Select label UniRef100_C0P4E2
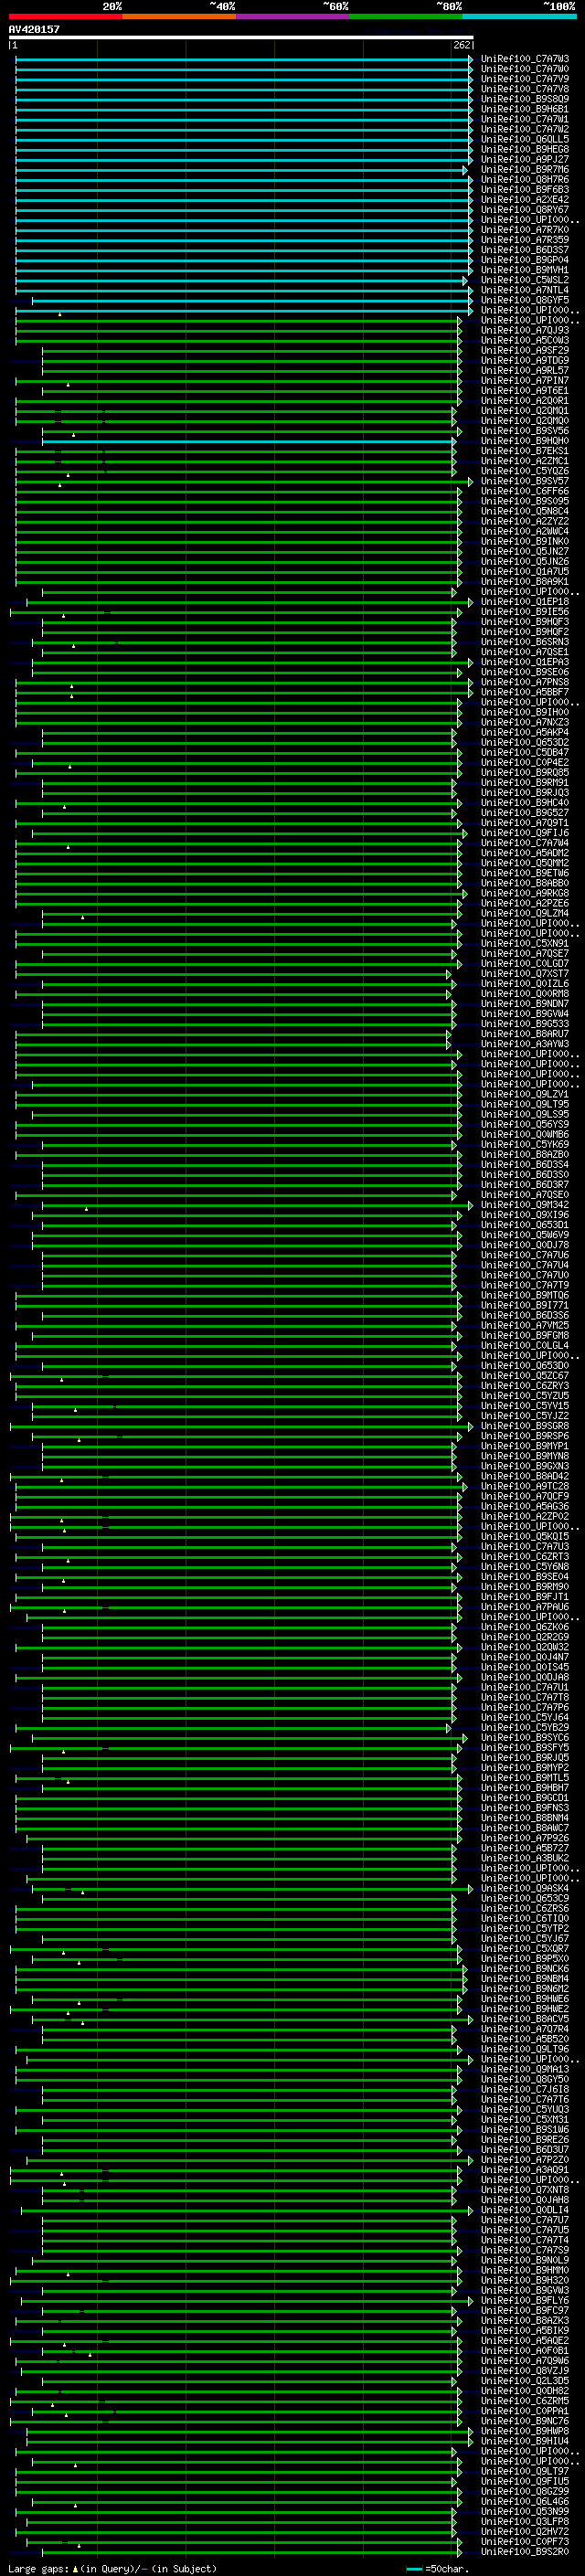 [525, 762]
